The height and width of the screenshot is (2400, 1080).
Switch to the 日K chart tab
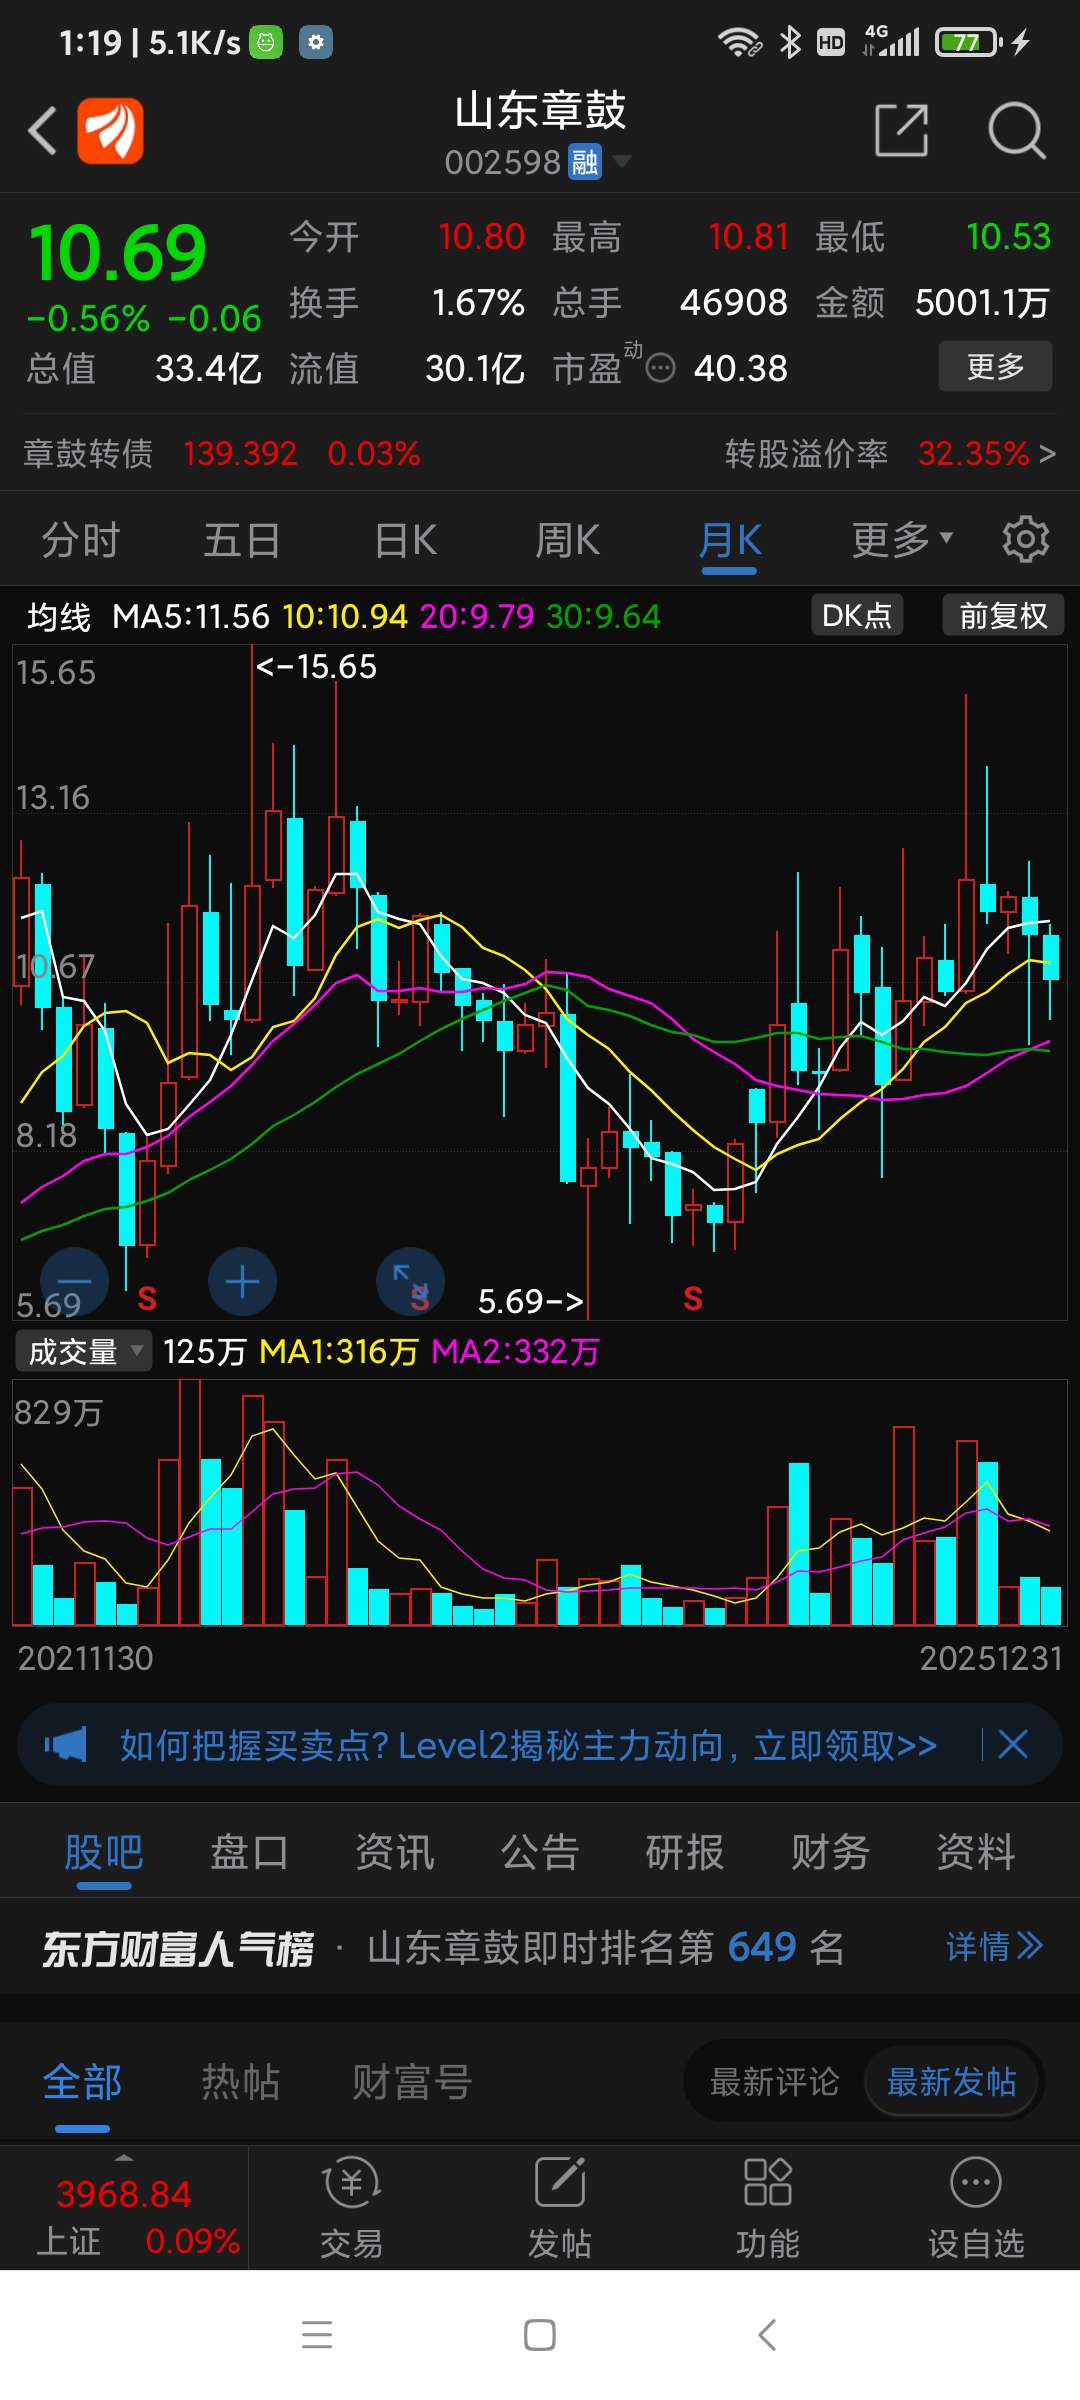point(405,540)
